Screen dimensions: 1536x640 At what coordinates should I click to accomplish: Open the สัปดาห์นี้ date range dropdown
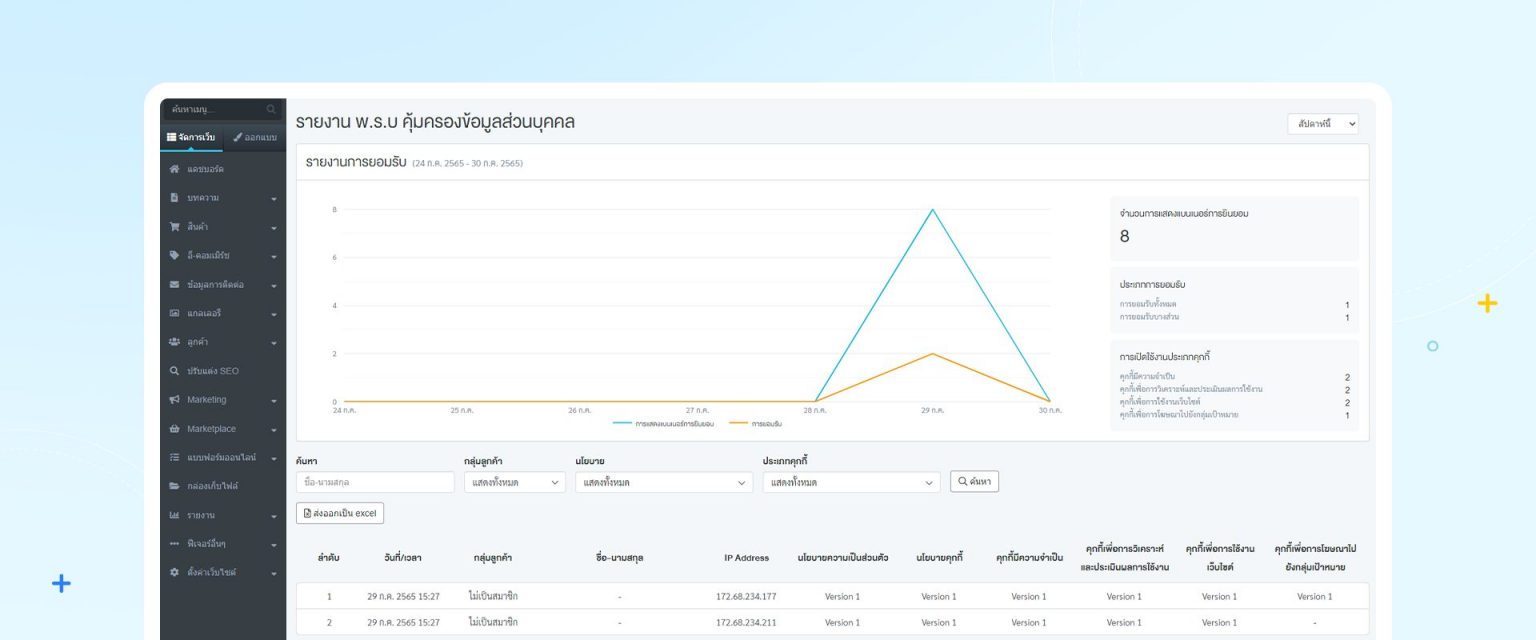(x=1322, y=124)
